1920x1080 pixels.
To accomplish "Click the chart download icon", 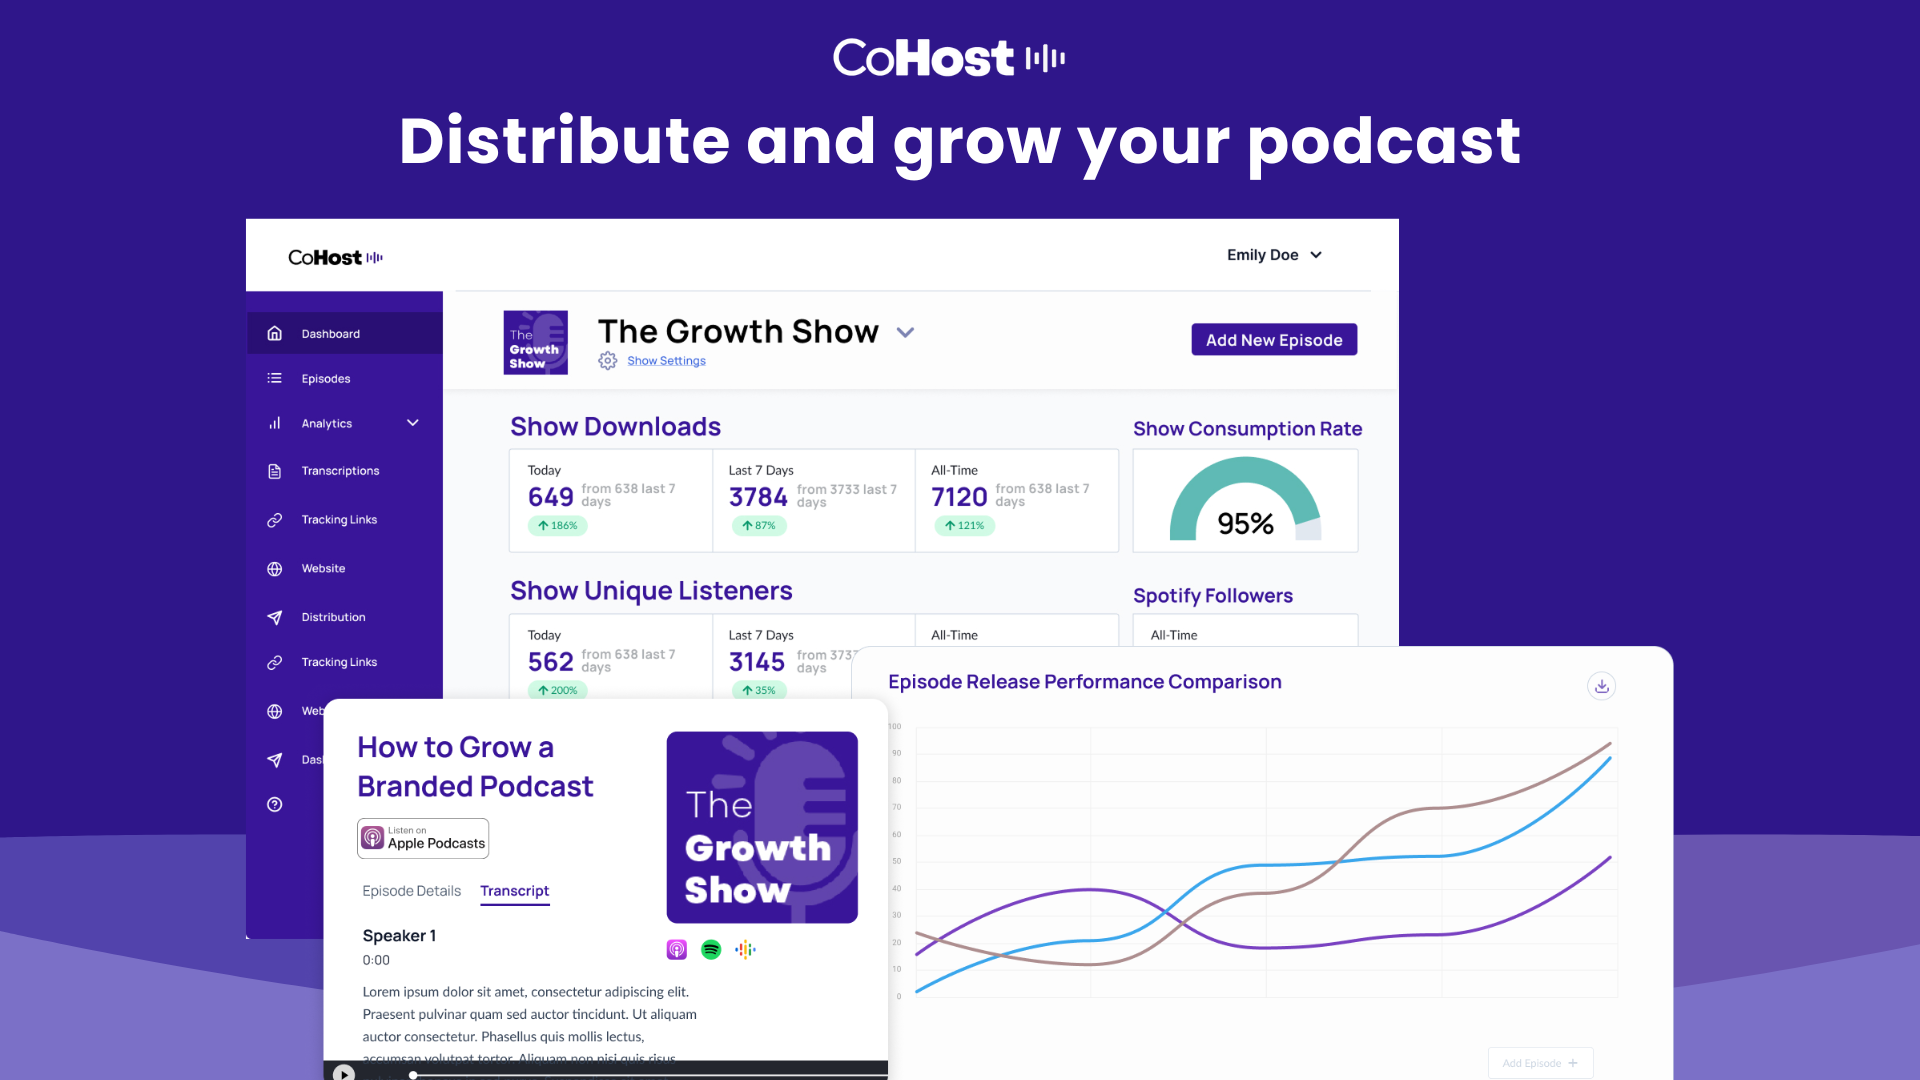I will tap(1601, 686).
